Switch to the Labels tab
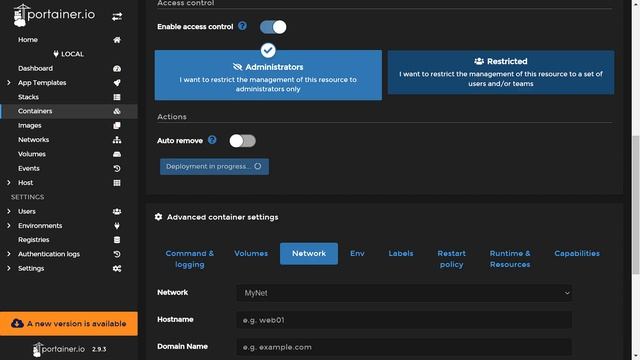640x360 pixels. click(401, 253)
